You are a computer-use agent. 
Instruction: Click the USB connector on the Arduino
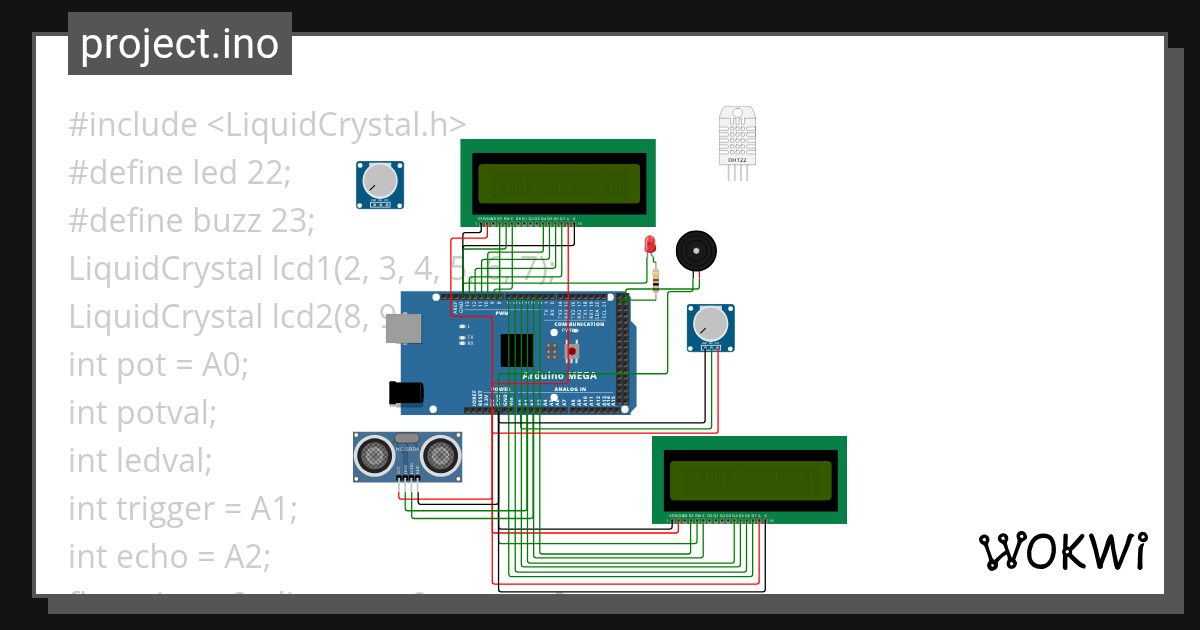(x=405, y=328)
